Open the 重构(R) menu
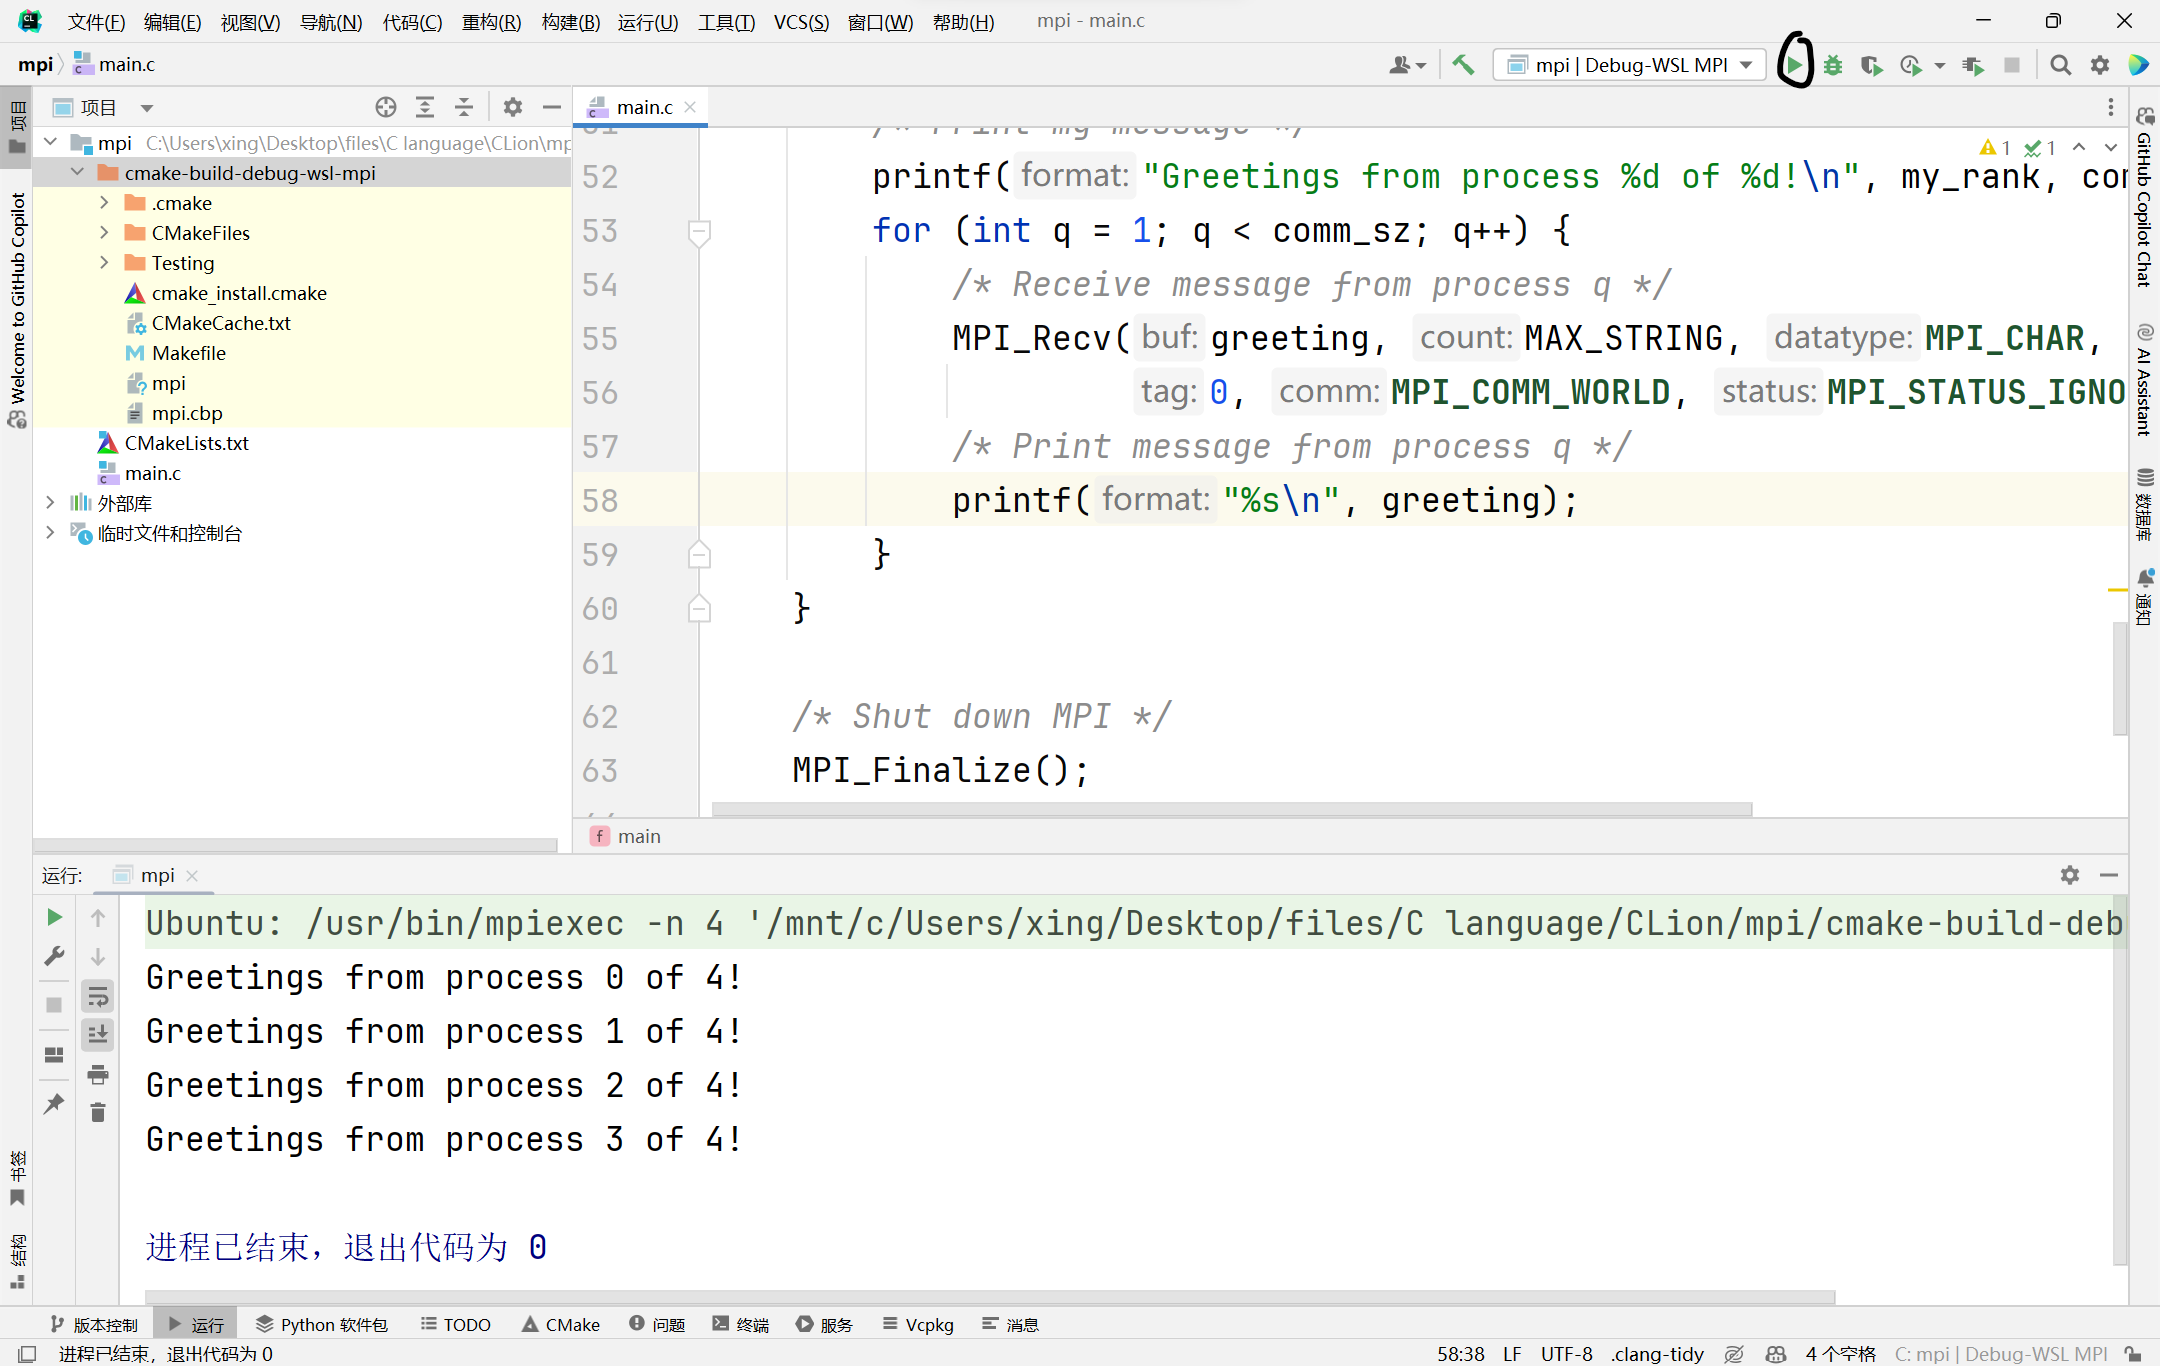The image size is (2160, 1366). pyautogui.click(x=491, y=21)
